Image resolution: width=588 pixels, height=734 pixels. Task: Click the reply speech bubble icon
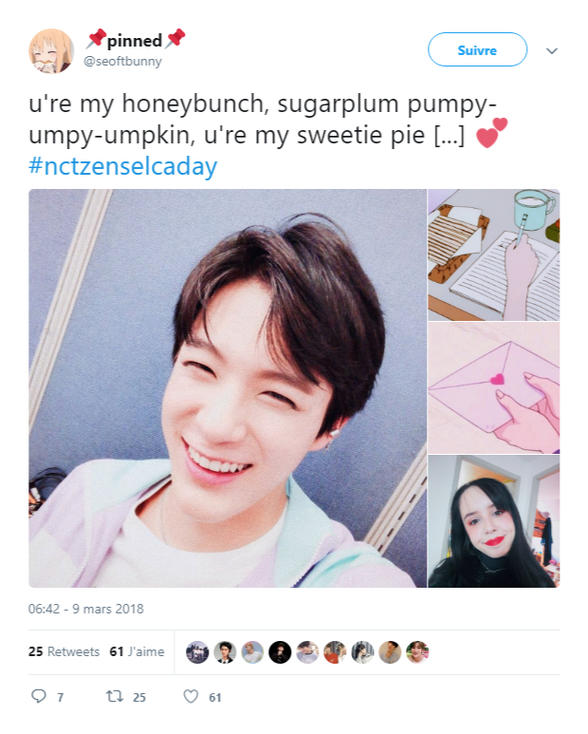[38, 696]
